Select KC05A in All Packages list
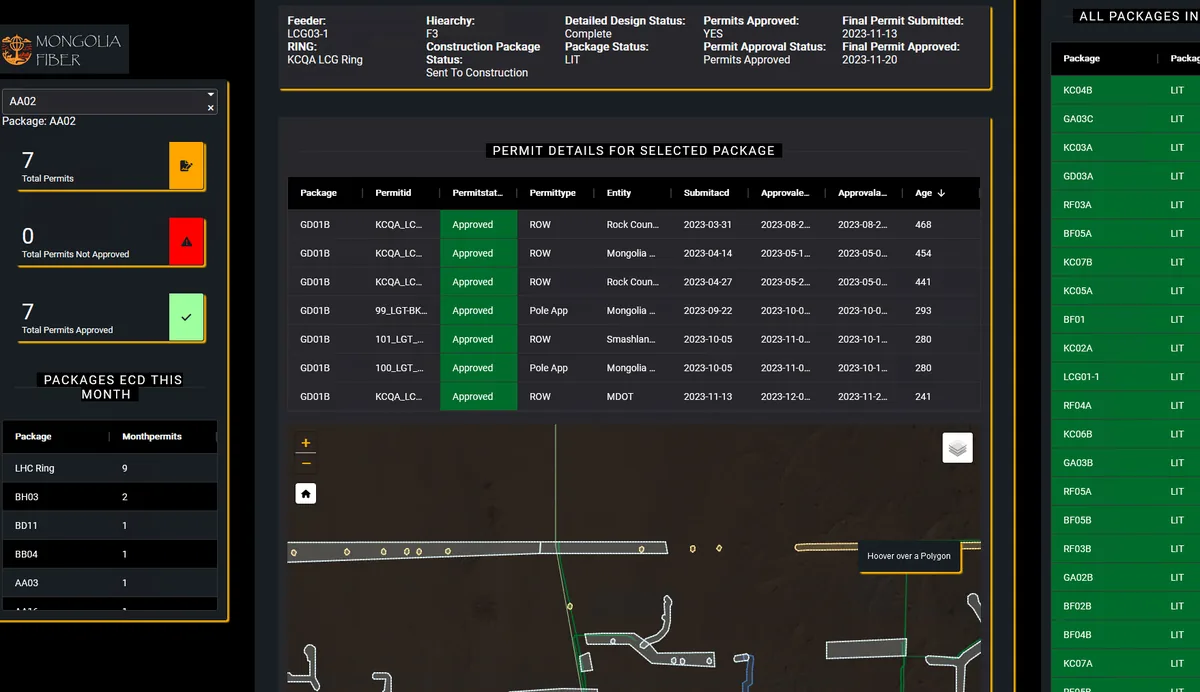 tap(1125, 291)
